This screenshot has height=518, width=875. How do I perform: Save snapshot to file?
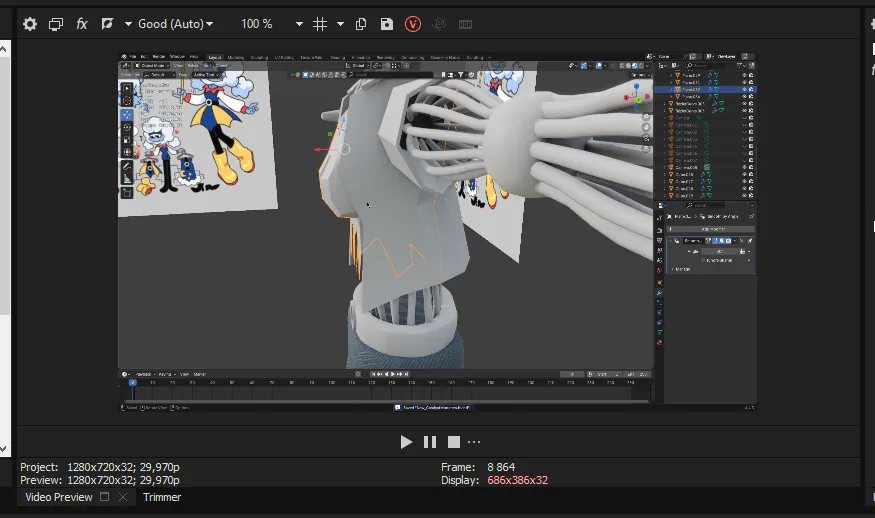pos(387,24)
